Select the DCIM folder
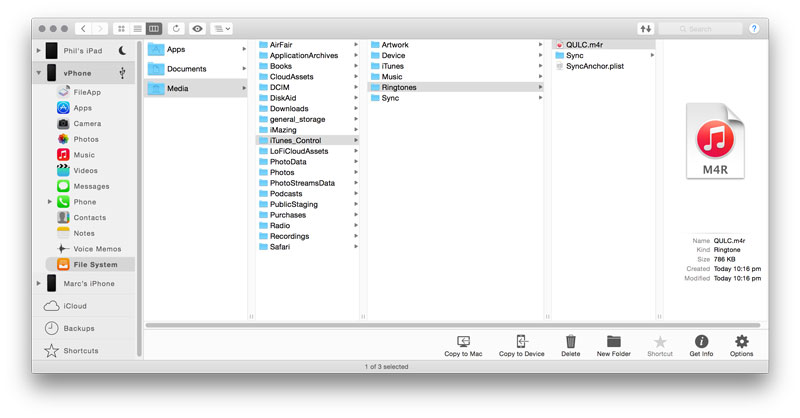This screenshot has height=418, width=800. [307, 87]
